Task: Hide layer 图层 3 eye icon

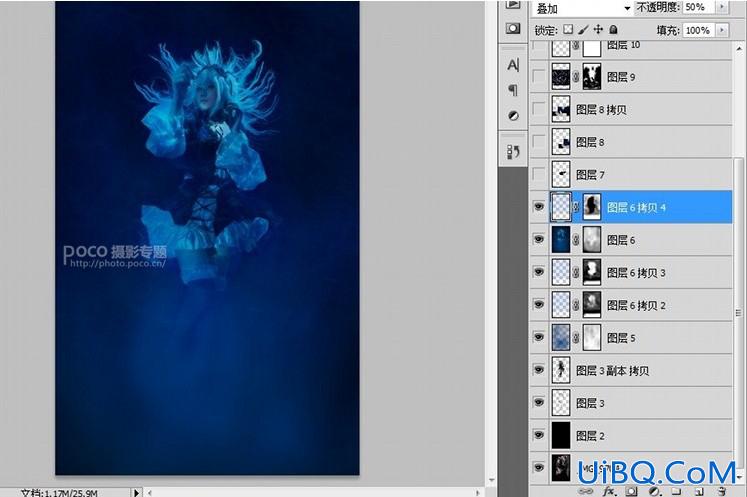Action: coord(539,403)
